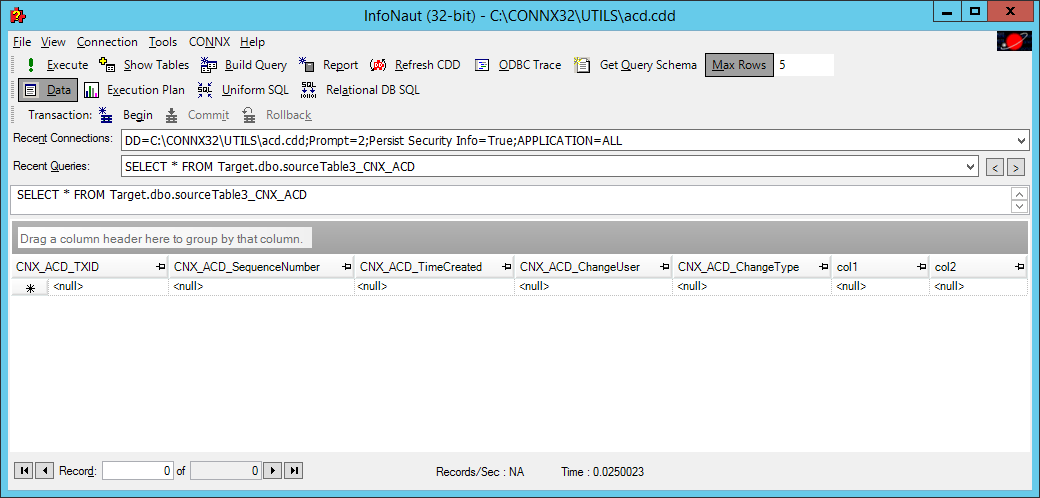The height and width of the screenshot is (498, 1040).
Task: Click the null cell under CNX_ACD_TimeCreated
Action: pyautogui.click(x=434, y=286)
